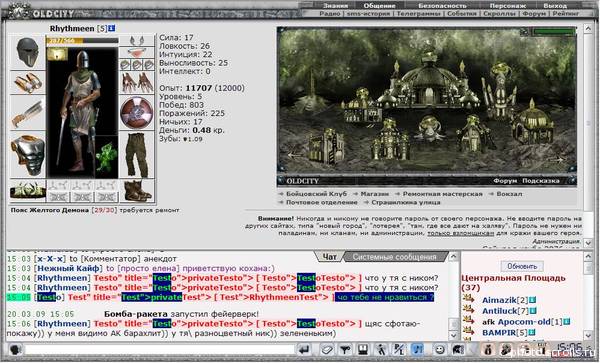Viewport: 600px width, 363px height.
Task: Go to Страшилкина улица
Action: [x=405, y=202]
